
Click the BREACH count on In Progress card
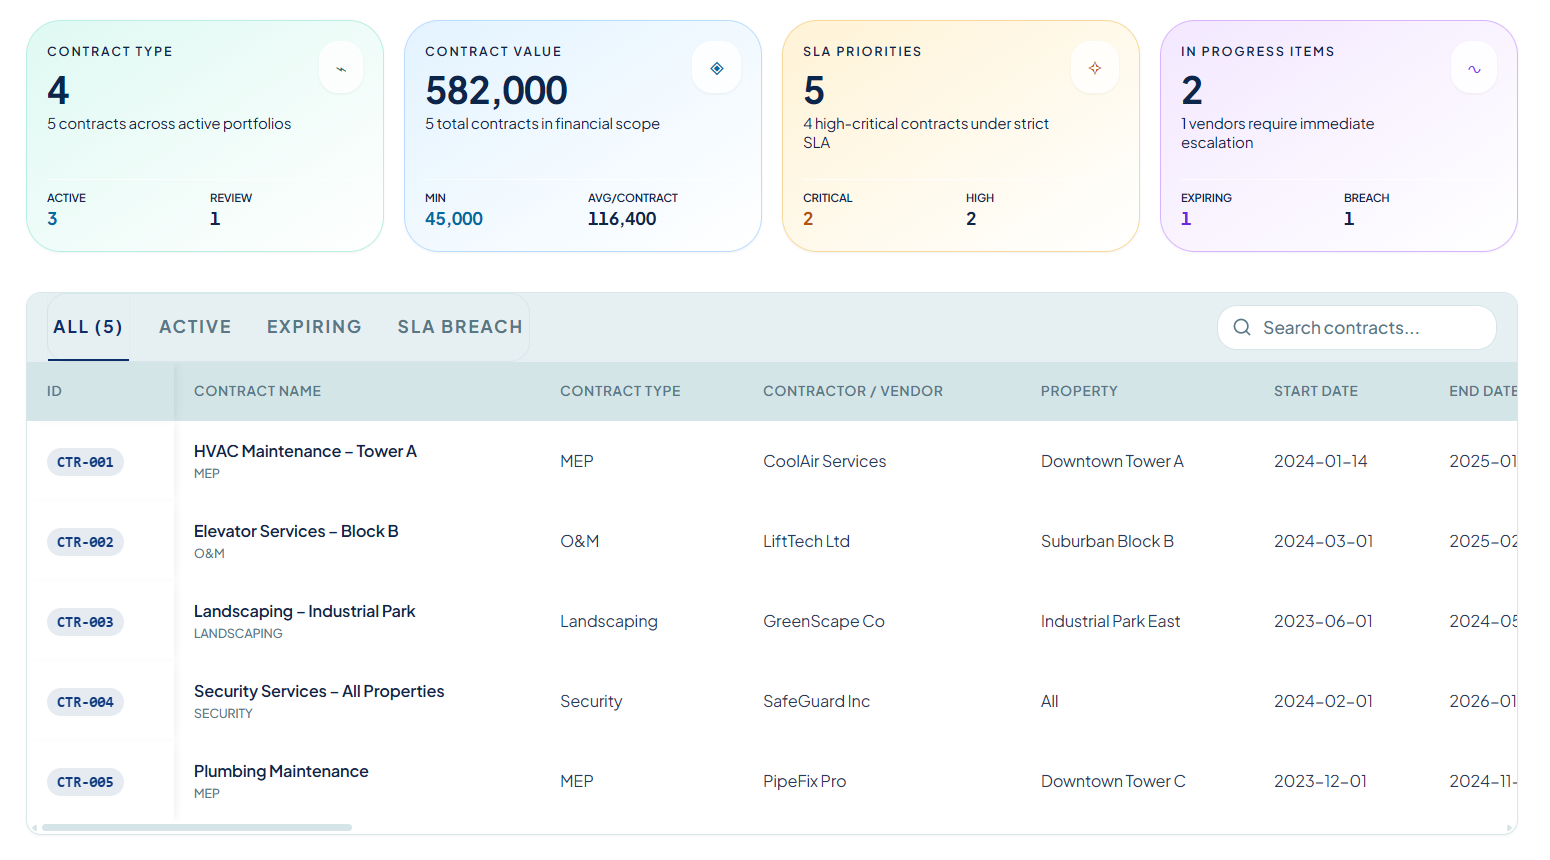[1349, 219]
